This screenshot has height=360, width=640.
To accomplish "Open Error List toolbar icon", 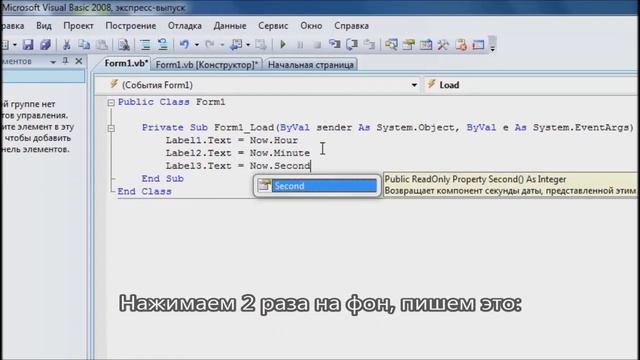I will click(461, 44).
